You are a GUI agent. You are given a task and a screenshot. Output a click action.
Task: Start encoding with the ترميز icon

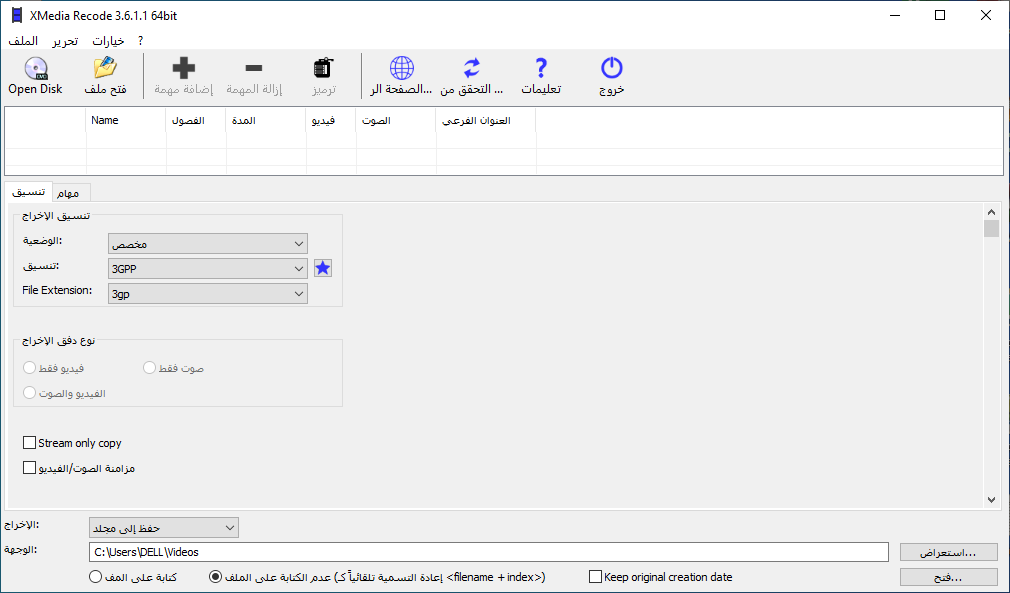[323, 68]
